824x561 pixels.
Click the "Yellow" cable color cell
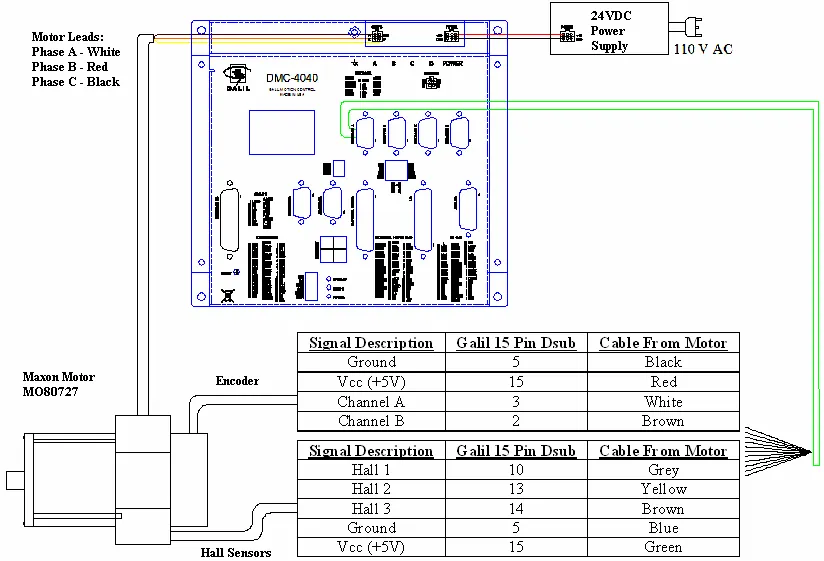(x=663, y=489)
